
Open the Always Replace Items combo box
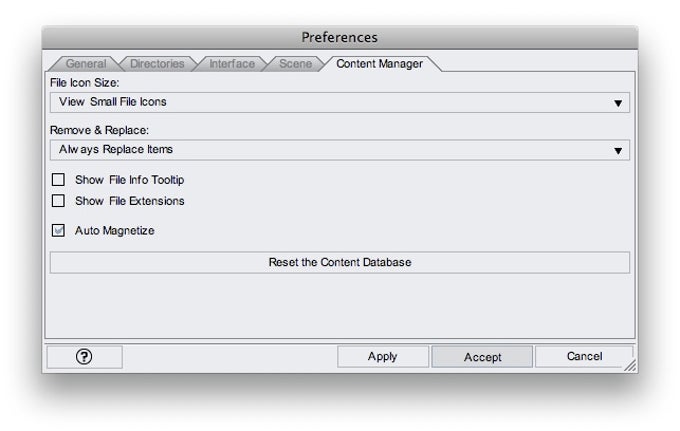(340, 150)
